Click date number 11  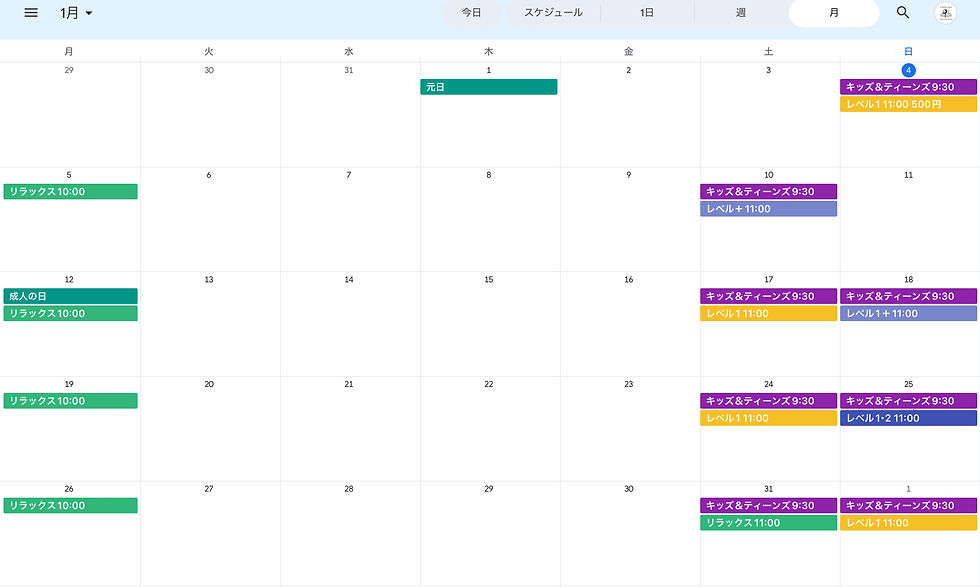pos(908,175)
